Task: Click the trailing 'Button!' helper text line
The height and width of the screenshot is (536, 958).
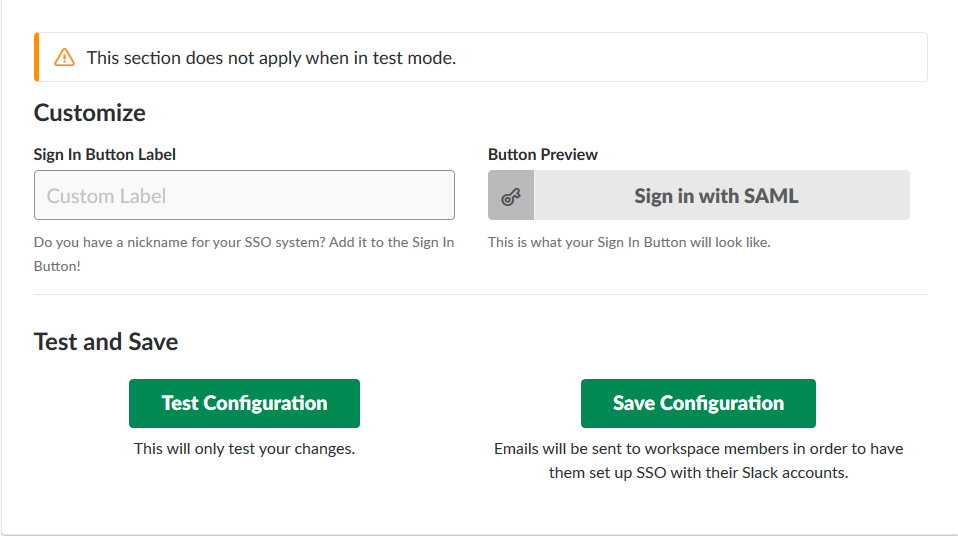Action: point(57,266)
